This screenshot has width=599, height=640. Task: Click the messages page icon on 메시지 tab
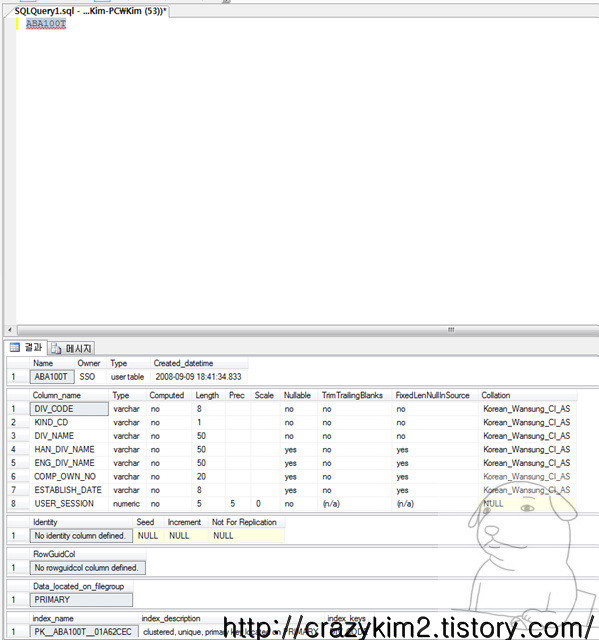point(56,349)
